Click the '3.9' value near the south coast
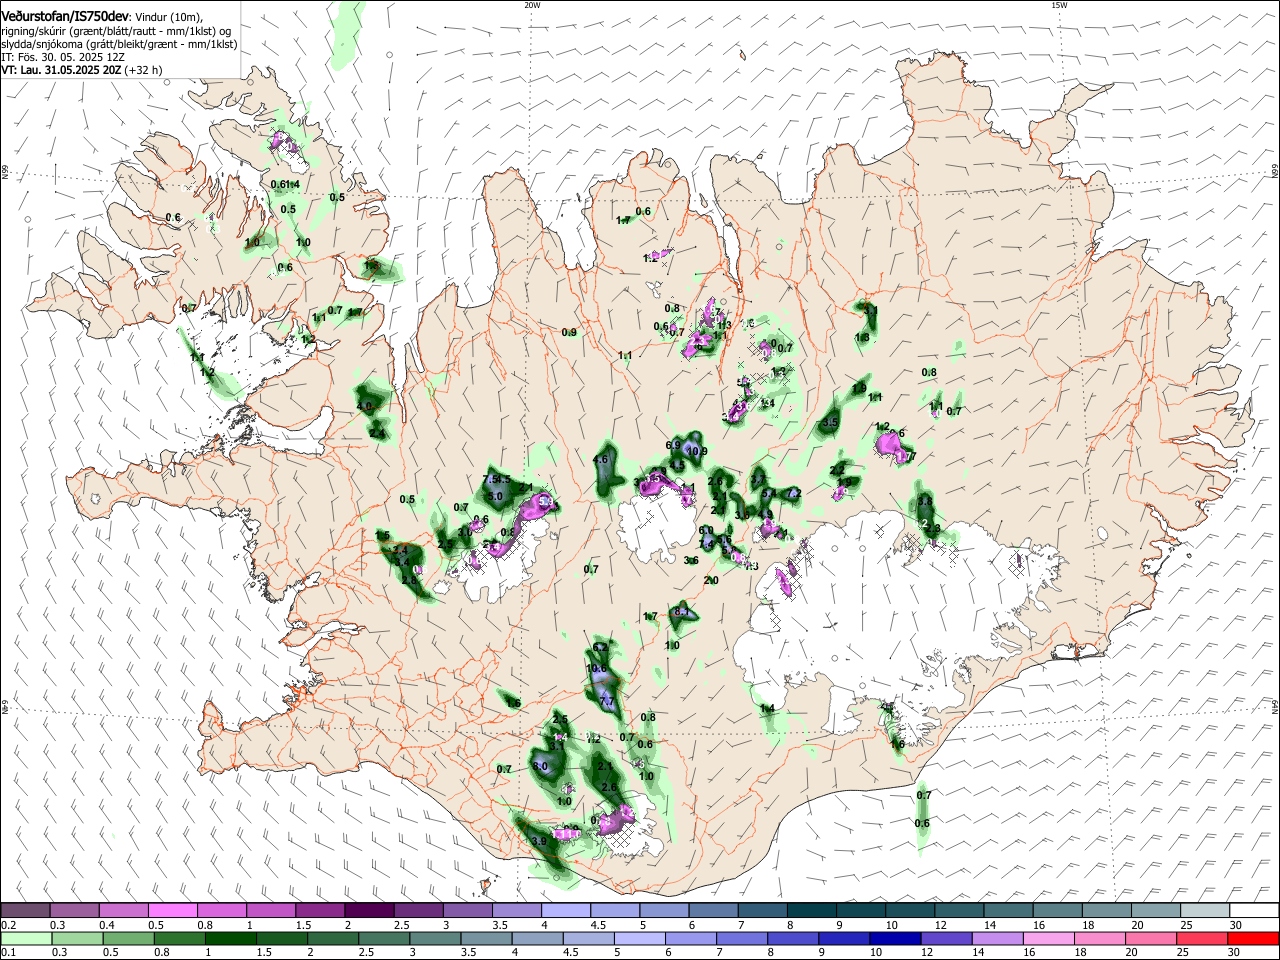 (539, 842)
